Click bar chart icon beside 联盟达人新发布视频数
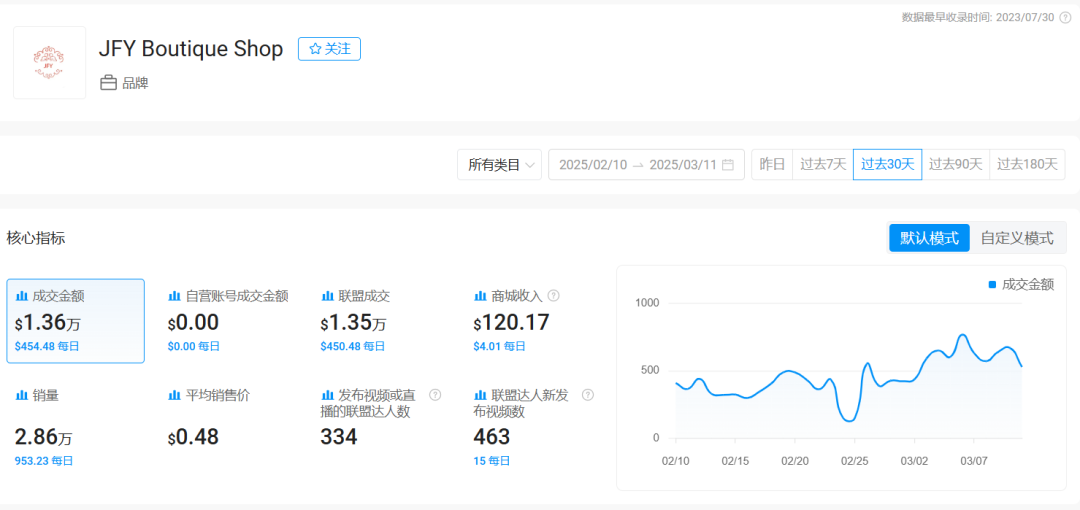This screenshot has height=510, width=1080. (481, 396)
